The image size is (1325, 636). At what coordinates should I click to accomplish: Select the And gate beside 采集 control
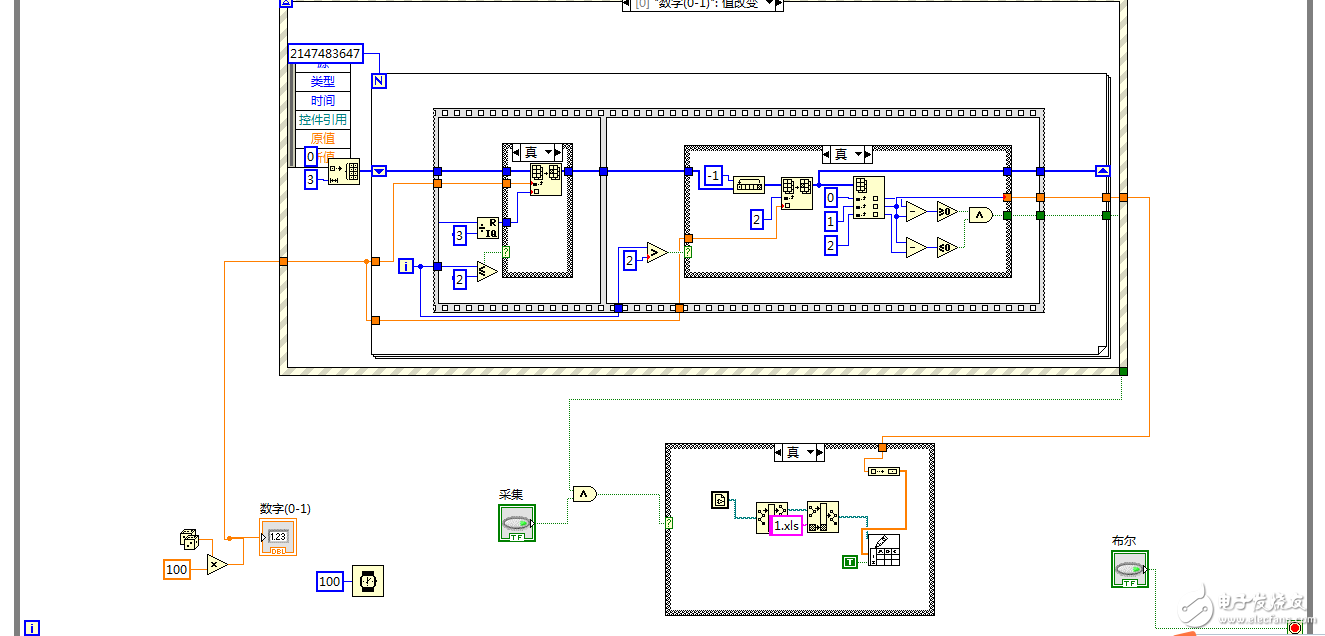point(584,493)
